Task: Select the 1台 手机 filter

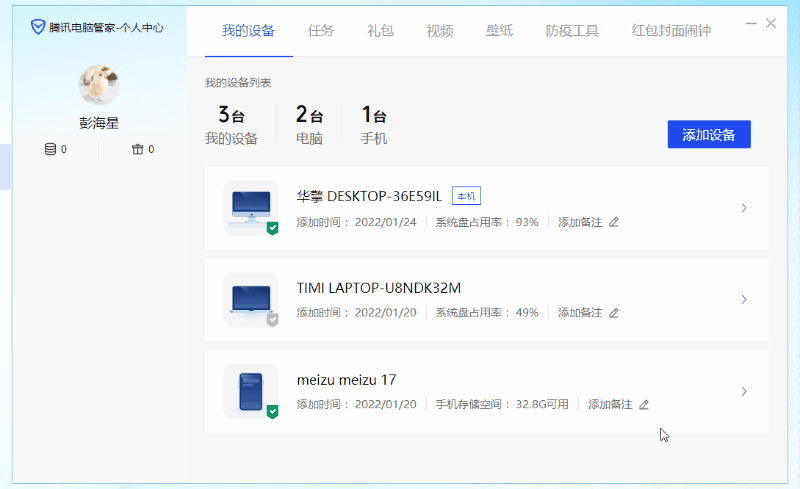Action: click(x=374, y=125)
